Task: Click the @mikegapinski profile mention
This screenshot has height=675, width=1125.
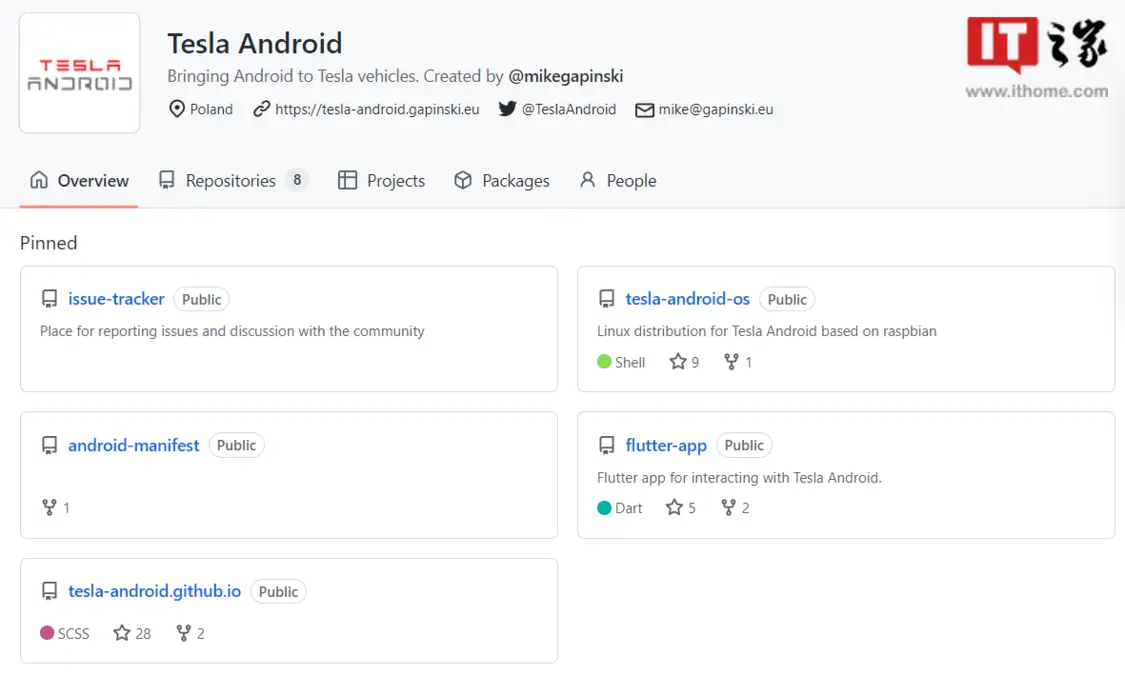Action: click(566, 76)
